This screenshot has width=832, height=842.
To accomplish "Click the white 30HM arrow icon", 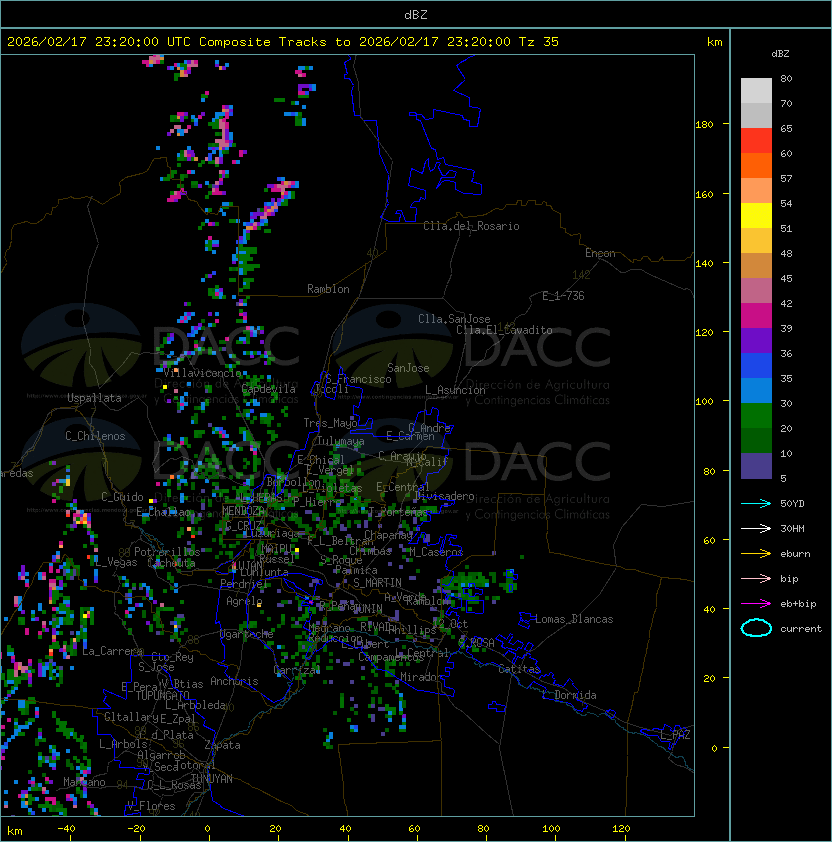I will (756, 528).
